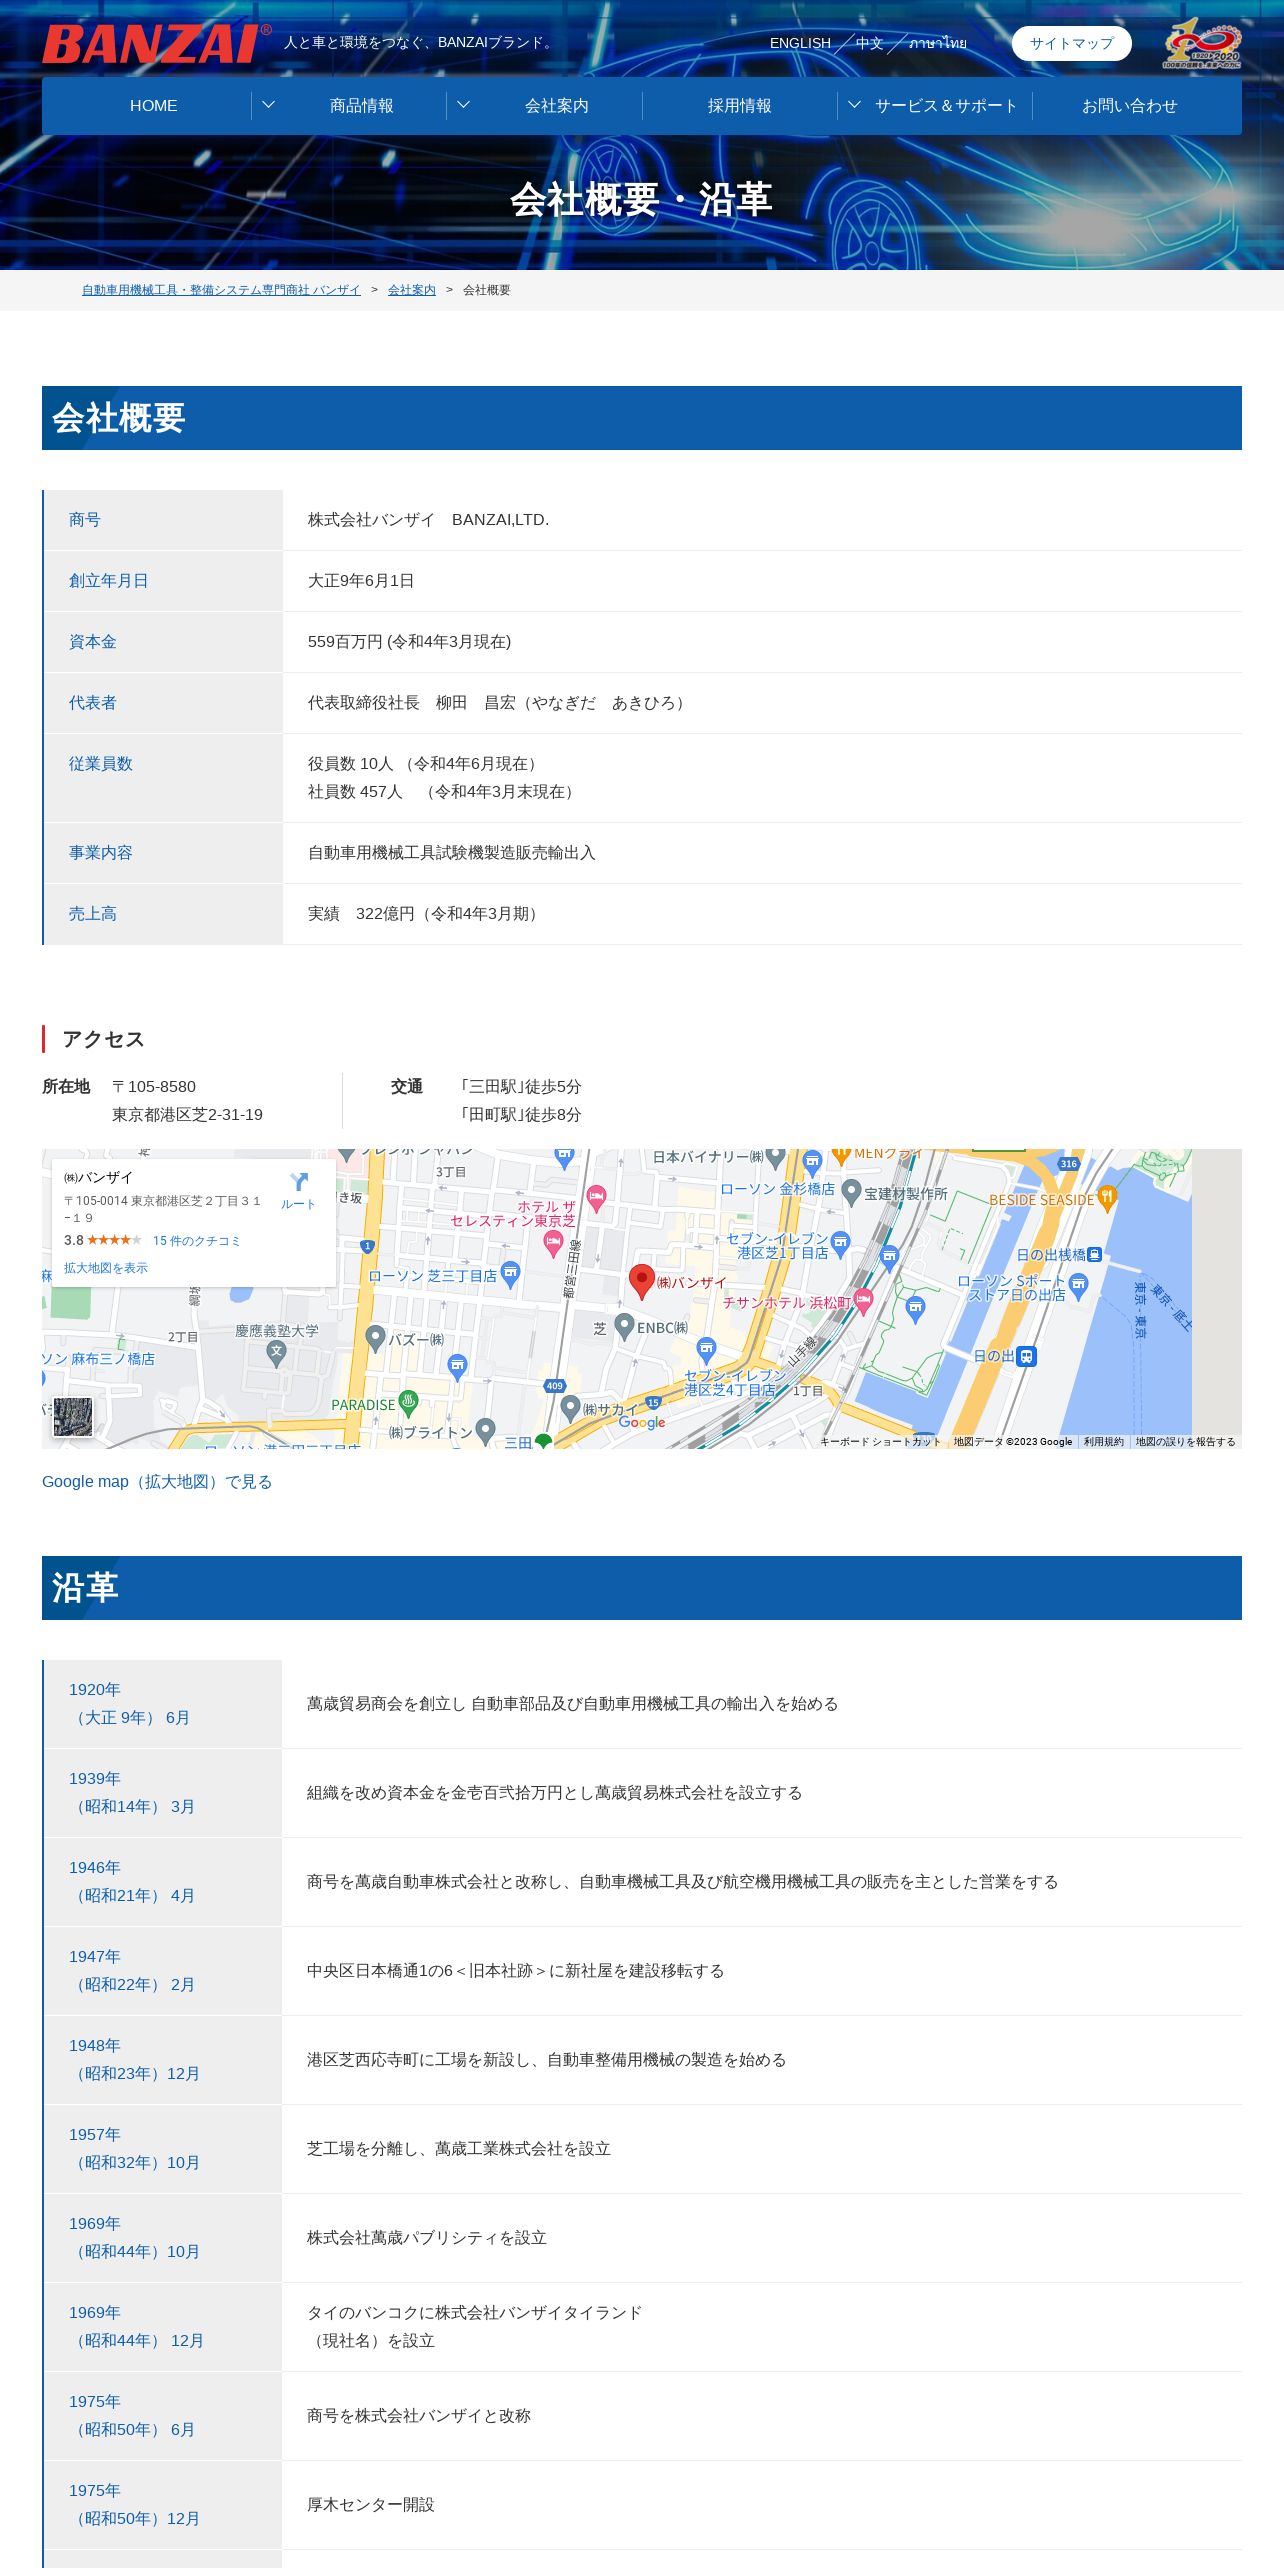Viewport: 1284px width, 2568px height.
Task: Open the 会社案内 breadcrumb link
Action: (x=412, y=290)
